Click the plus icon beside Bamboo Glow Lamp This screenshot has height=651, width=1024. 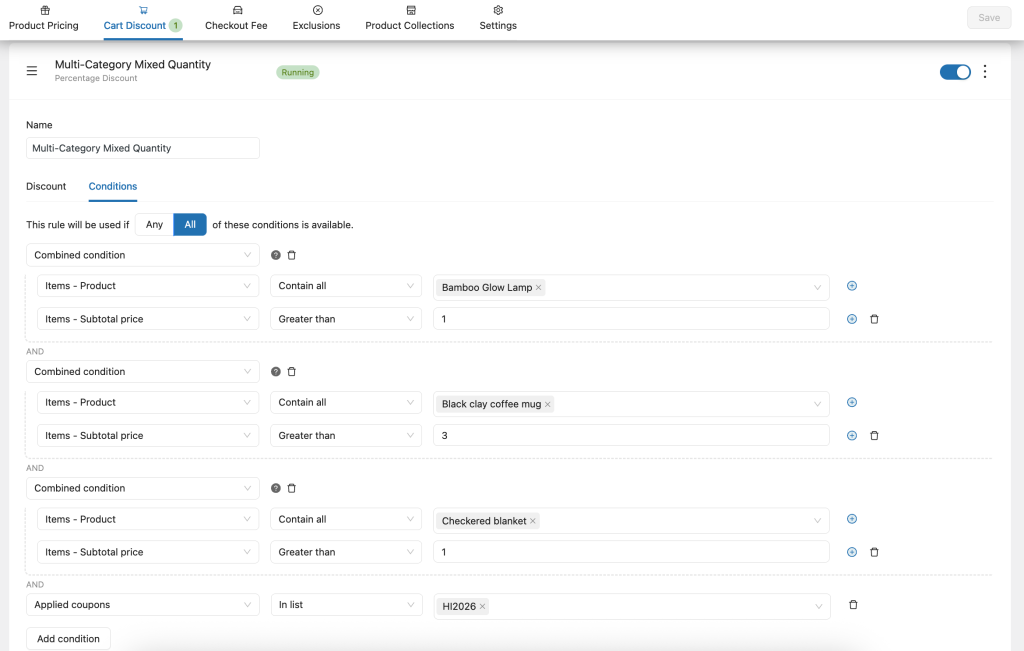[x=851, y=285]
